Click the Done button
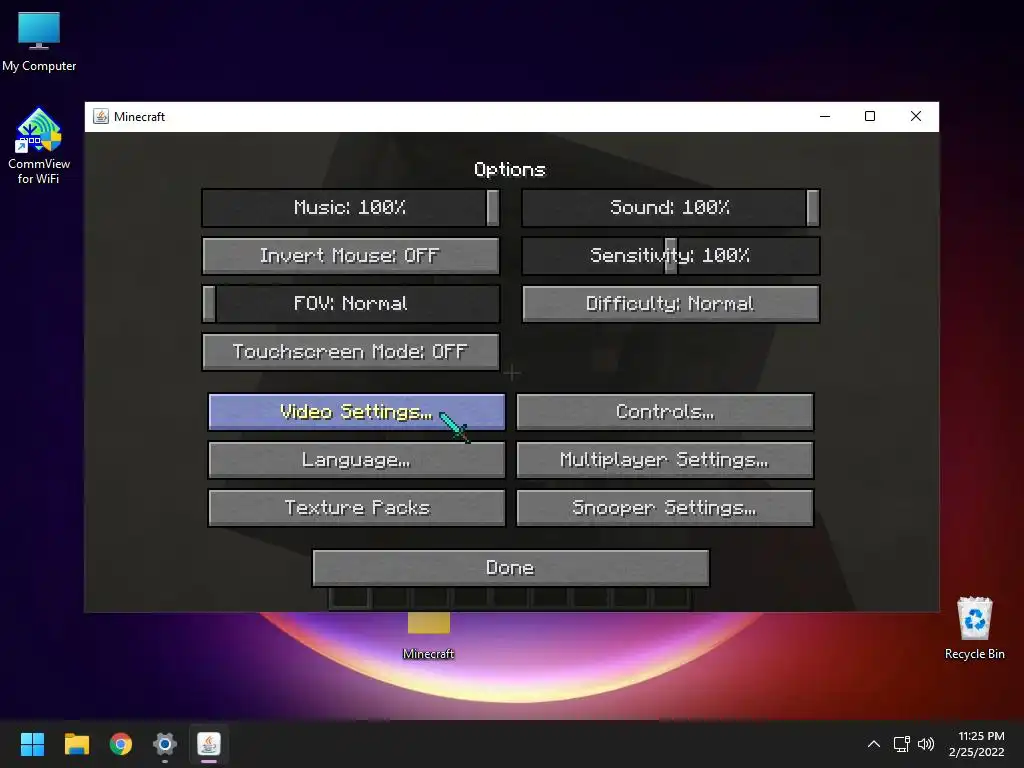This screenshot has width=1024, height=768. coord(511,568)
